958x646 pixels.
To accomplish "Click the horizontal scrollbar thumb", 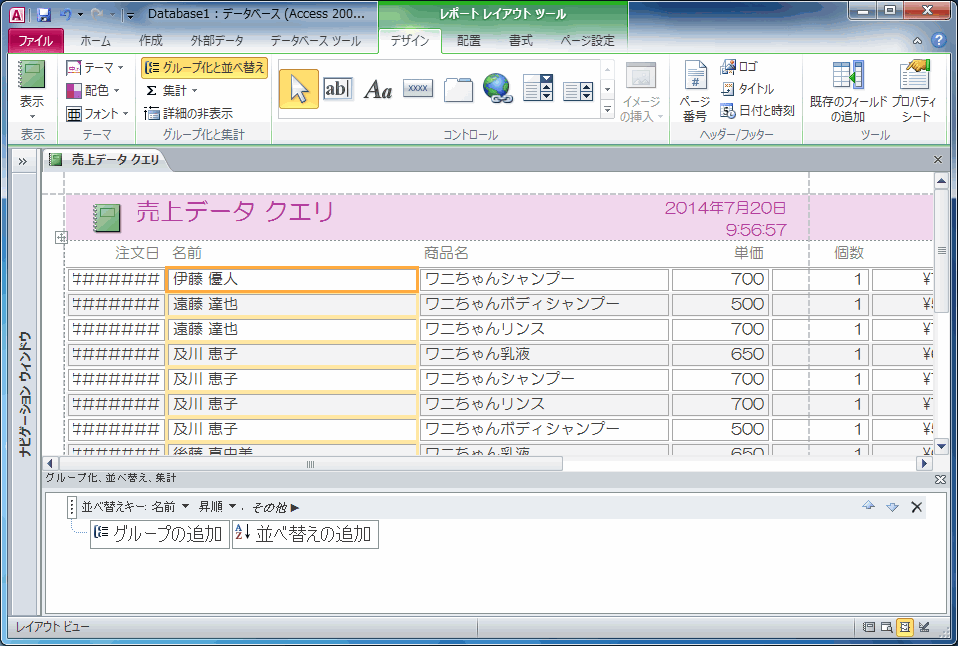I will click(311, 464).
